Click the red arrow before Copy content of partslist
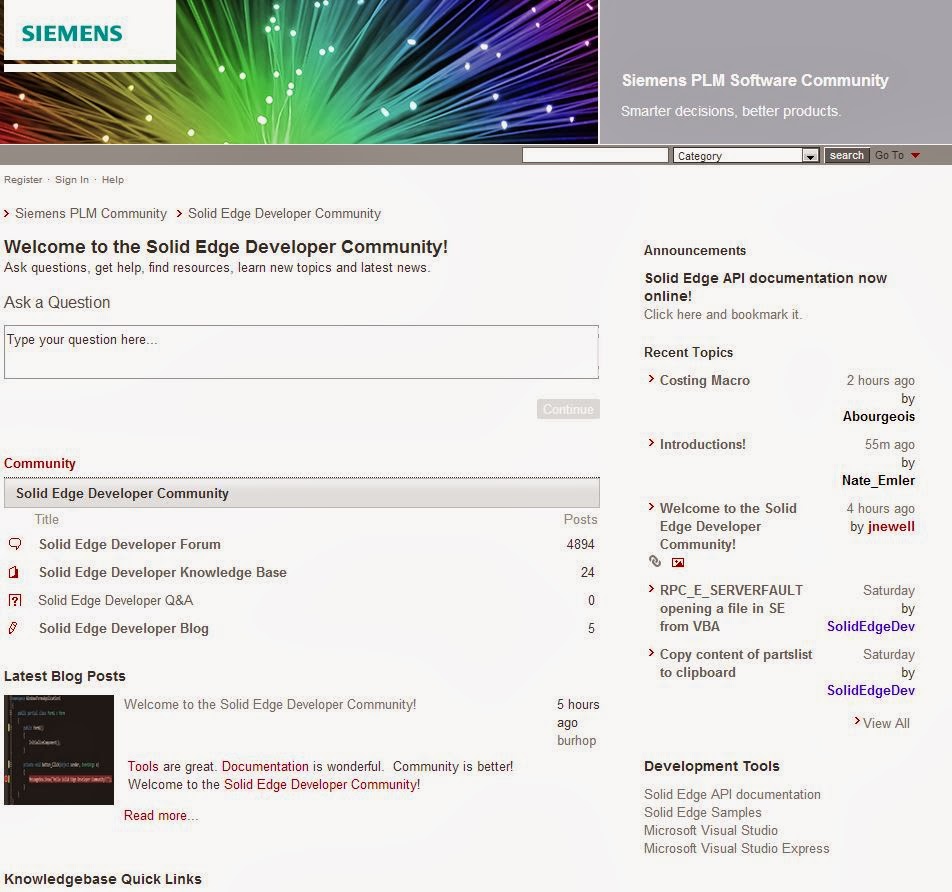Screen dimensions: 952x892 pyautogui.click(x=651, y=653)
